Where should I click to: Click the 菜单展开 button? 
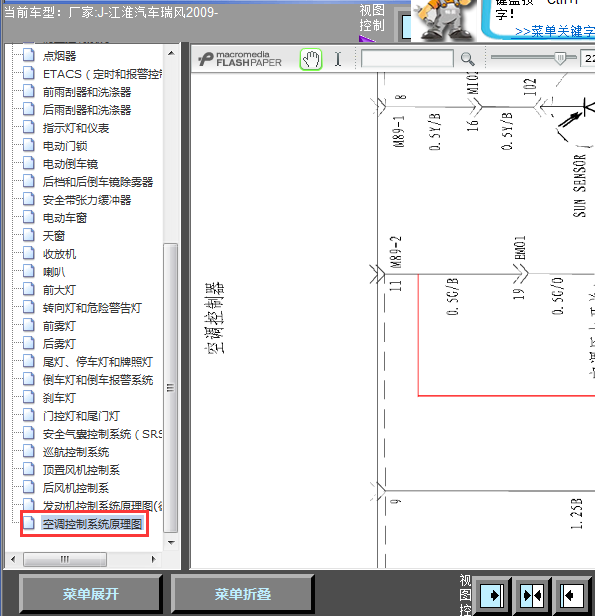(x=91, y=594)
